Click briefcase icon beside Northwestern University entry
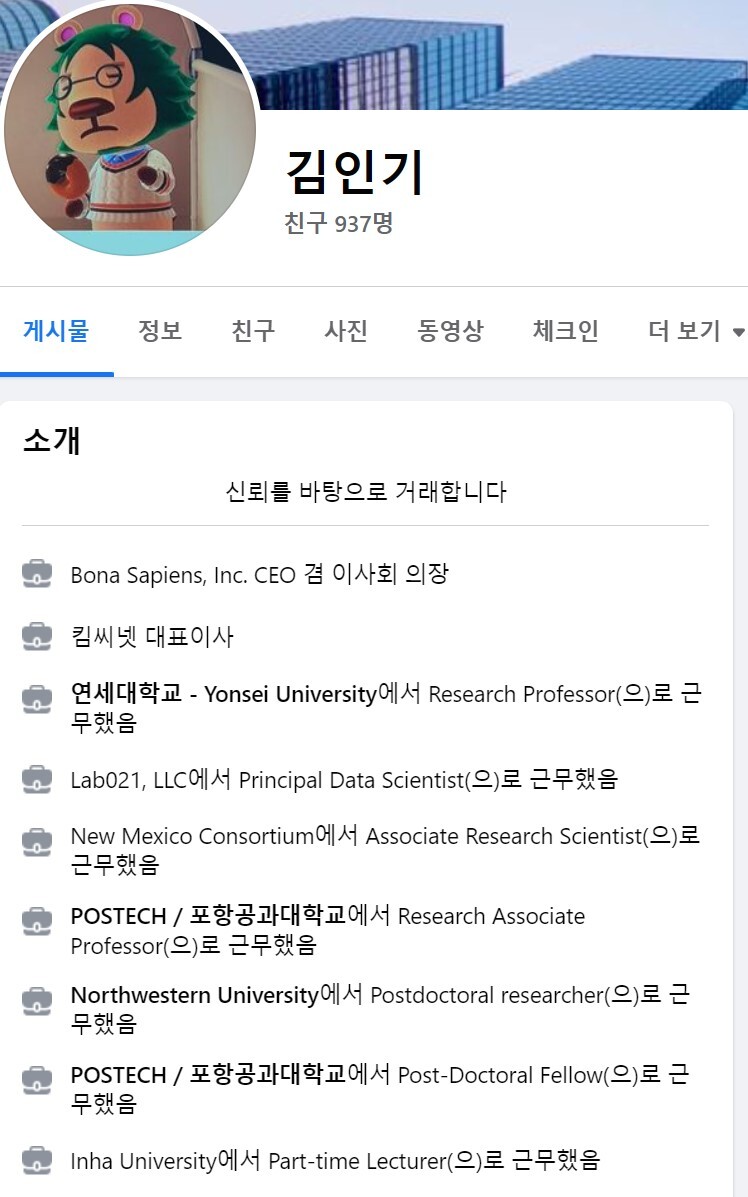Viewport: 748px width, 1197px height. click(x=37, y=1000)
